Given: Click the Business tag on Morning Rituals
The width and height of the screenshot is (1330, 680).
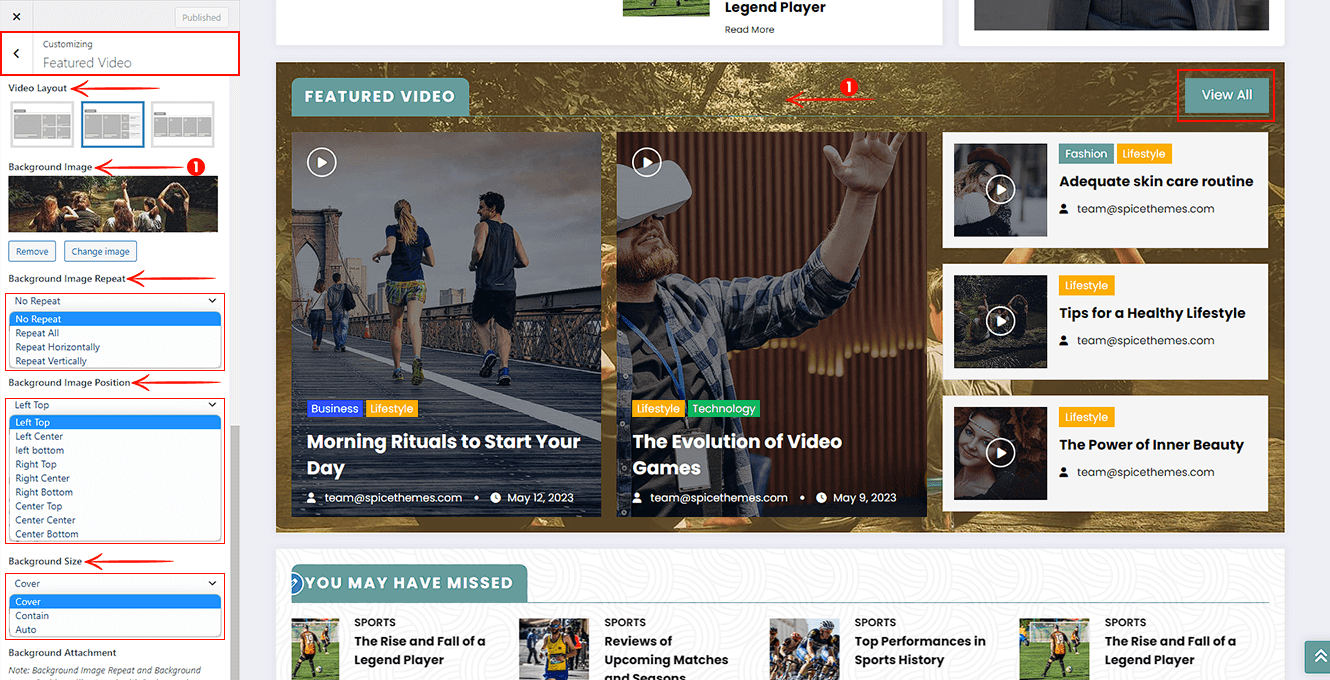Looking at the screenshot, I should pos(334,409).
